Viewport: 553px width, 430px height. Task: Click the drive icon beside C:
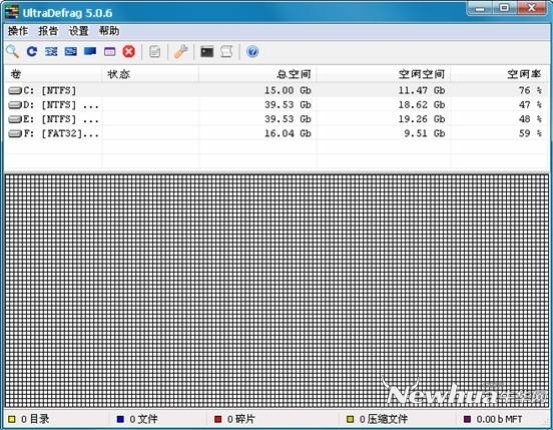tap(15, 91)
